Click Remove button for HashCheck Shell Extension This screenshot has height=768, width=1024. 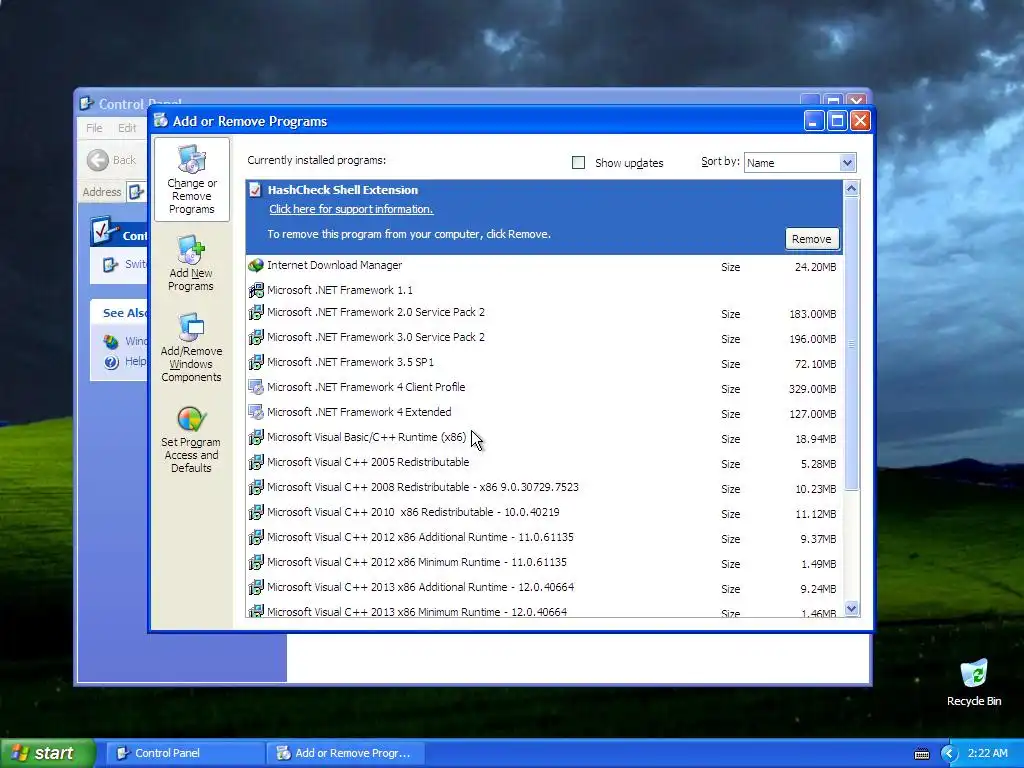click(811, 239)
